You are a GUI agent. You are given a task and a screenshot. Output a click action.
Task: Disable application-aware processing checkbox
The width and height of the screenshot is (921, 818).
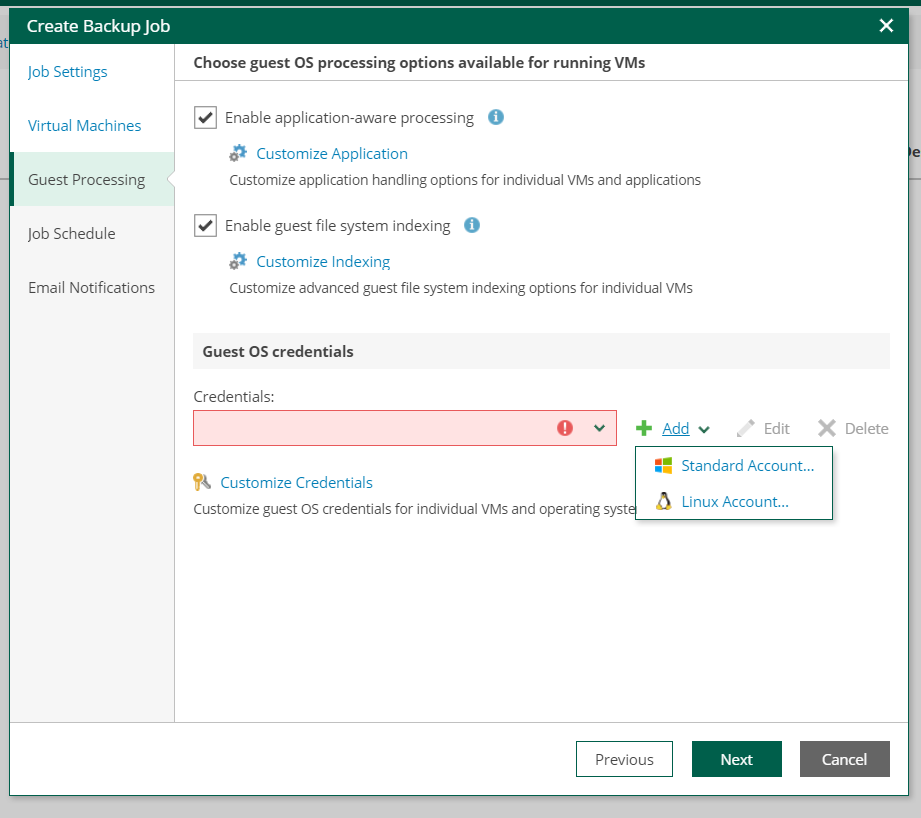205,117
